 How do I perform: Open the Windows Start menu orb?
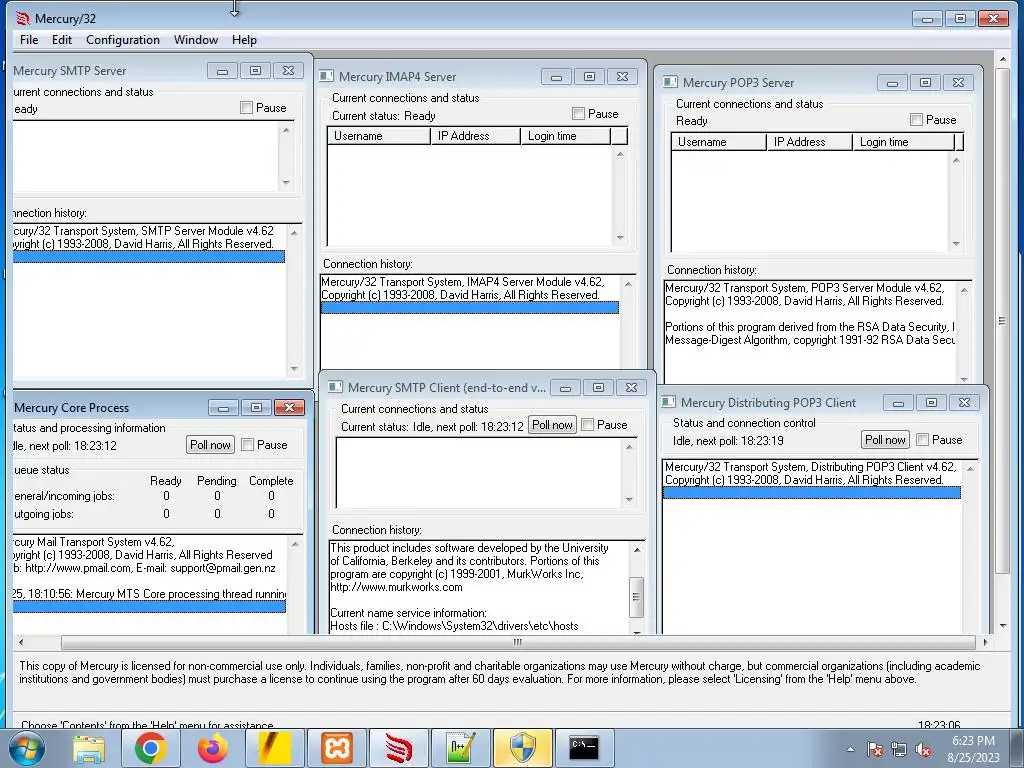coord(27,748)
